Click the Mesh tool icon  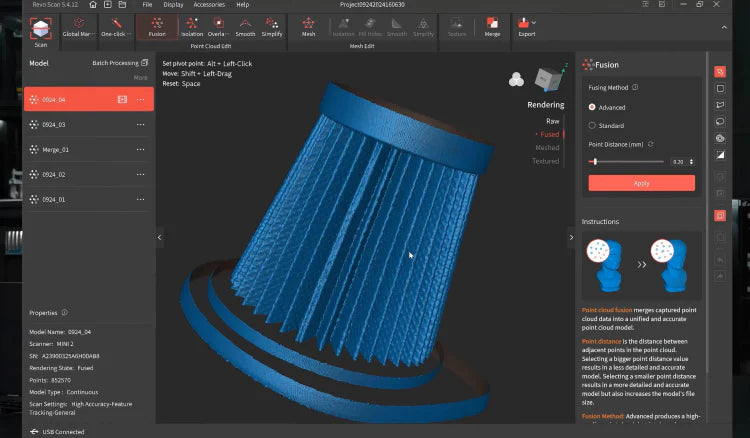pyautogui.click(x=308, y=25)
